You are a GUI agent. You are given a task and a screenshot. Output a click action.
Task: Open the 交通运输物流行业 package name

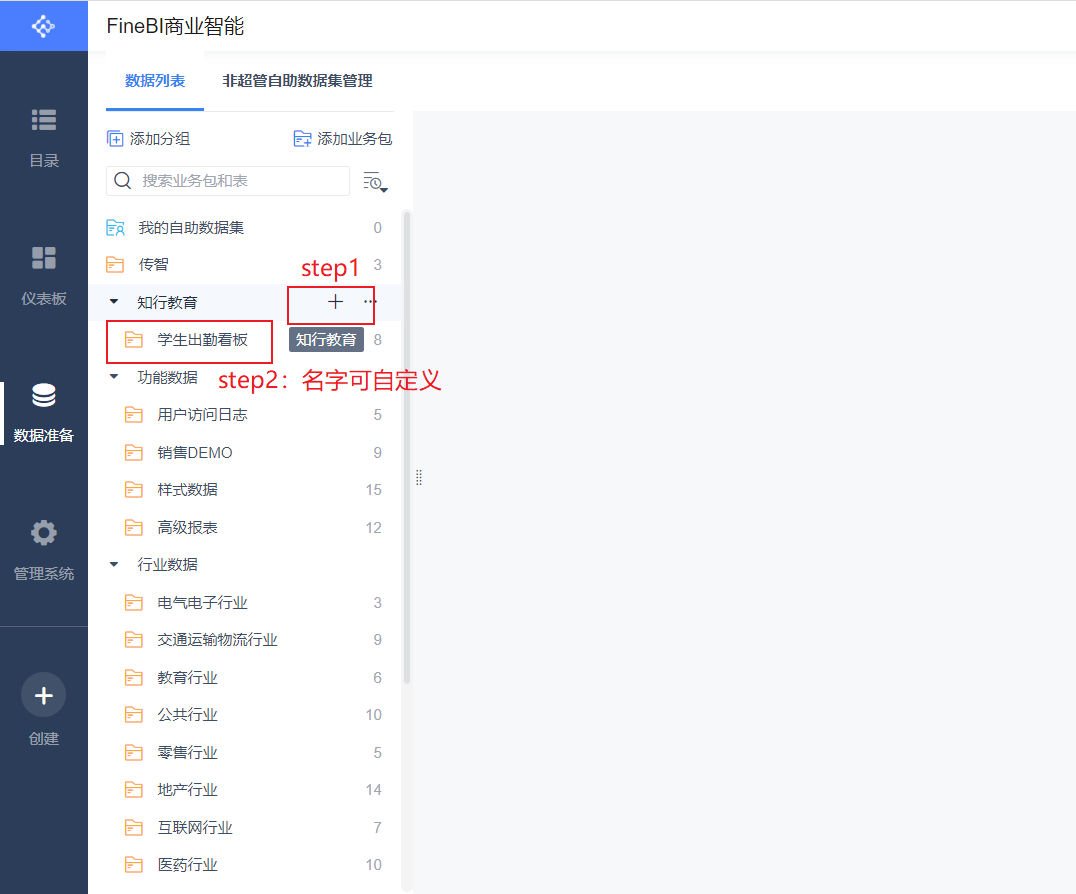coord(218,640)
